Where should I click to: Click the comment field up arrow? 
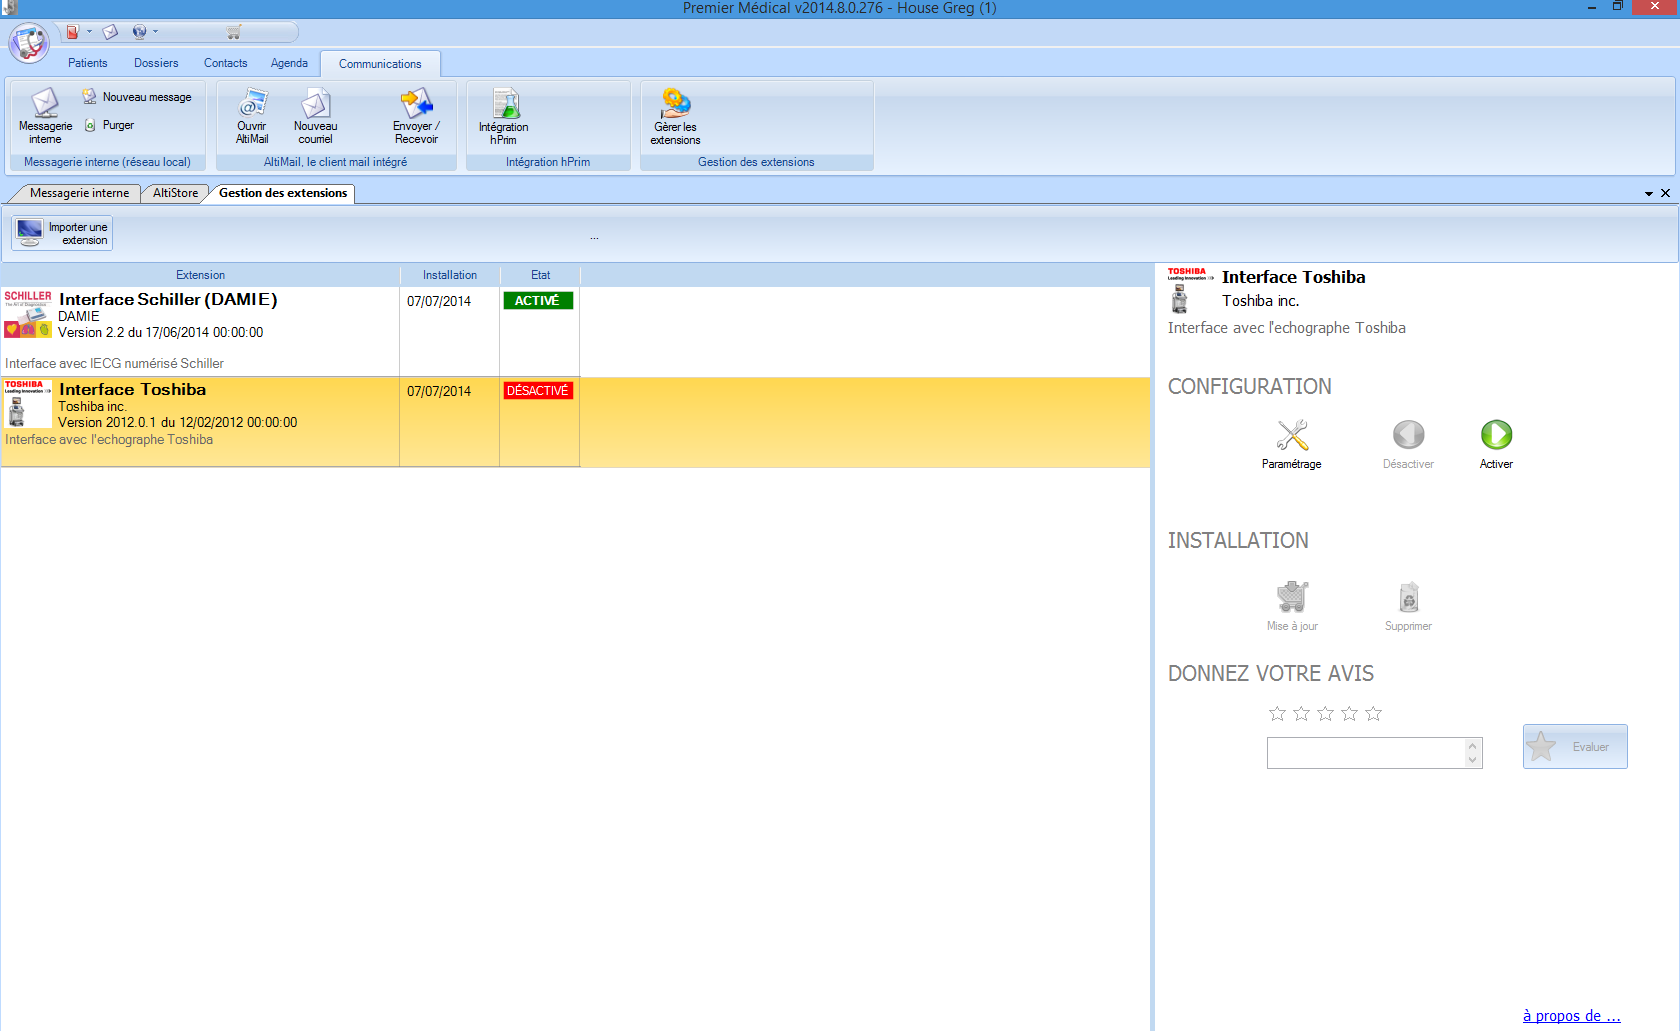(1472, 746)
